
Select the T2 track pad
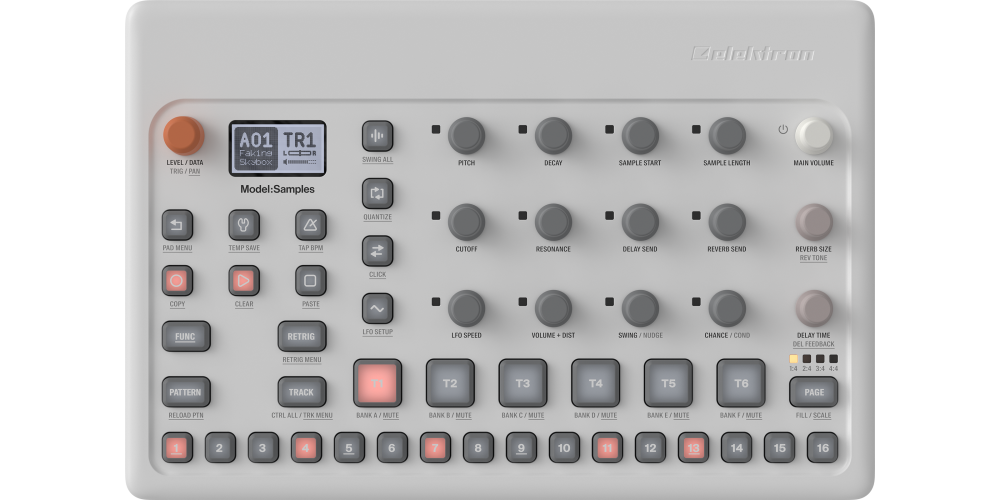[450, 383]
